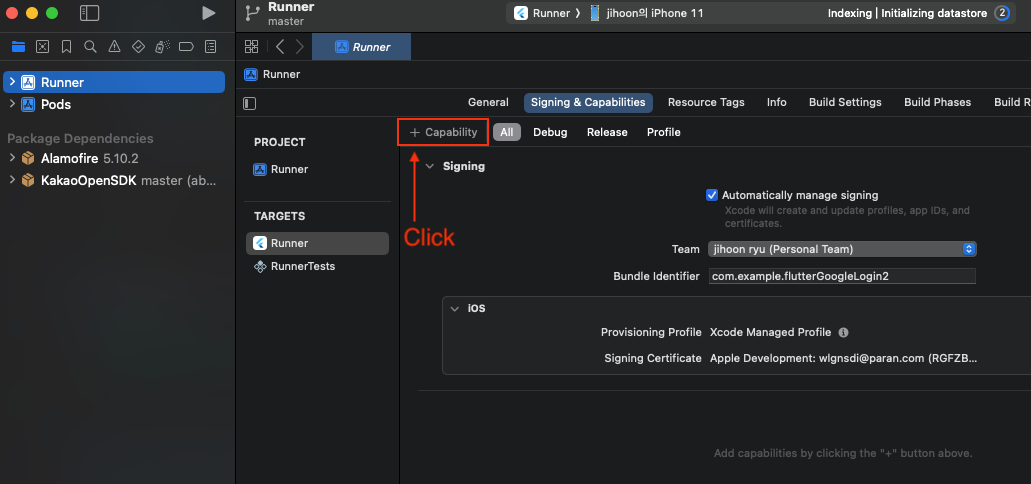
Task: Click the Xcode Managed Profile text
Action: pos(771,333)
